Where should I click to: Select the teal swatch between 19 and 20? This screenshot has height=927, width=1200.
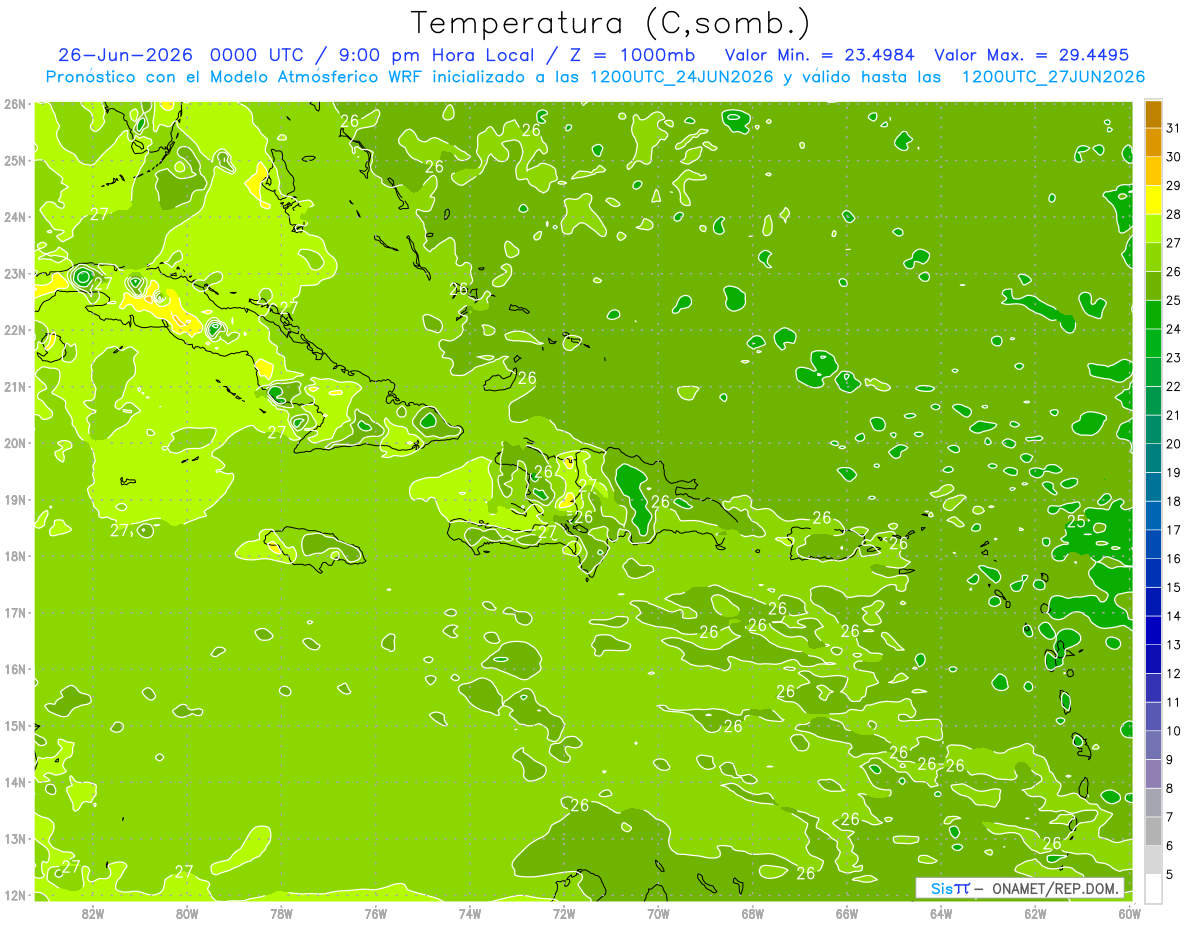click(x=1153, y=458)
